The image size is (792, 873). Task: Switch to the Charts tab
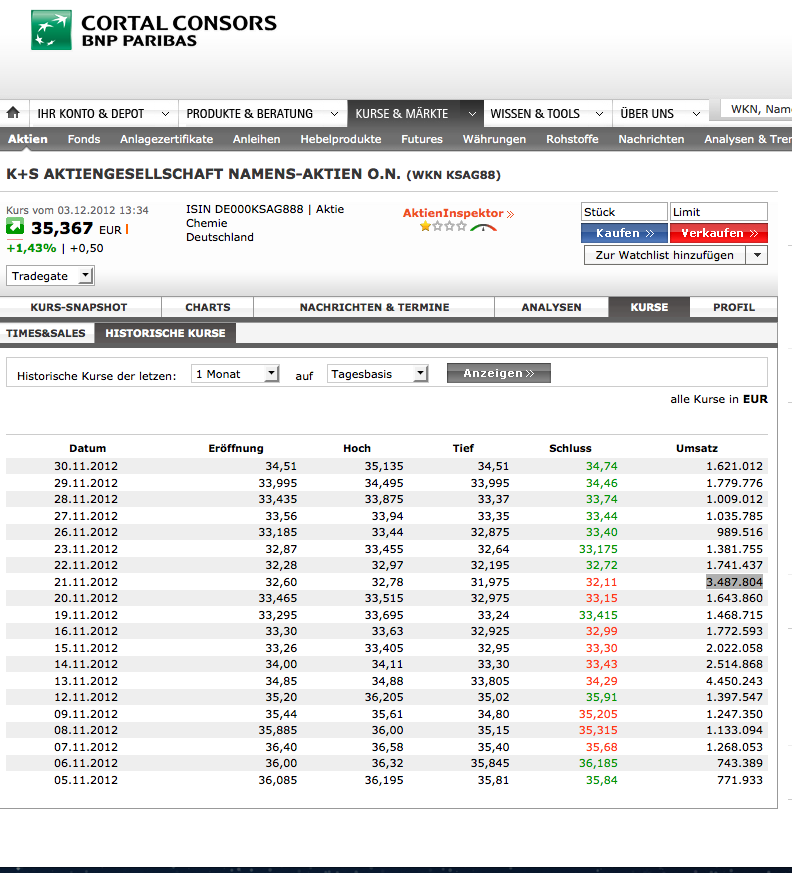point(208,307)
